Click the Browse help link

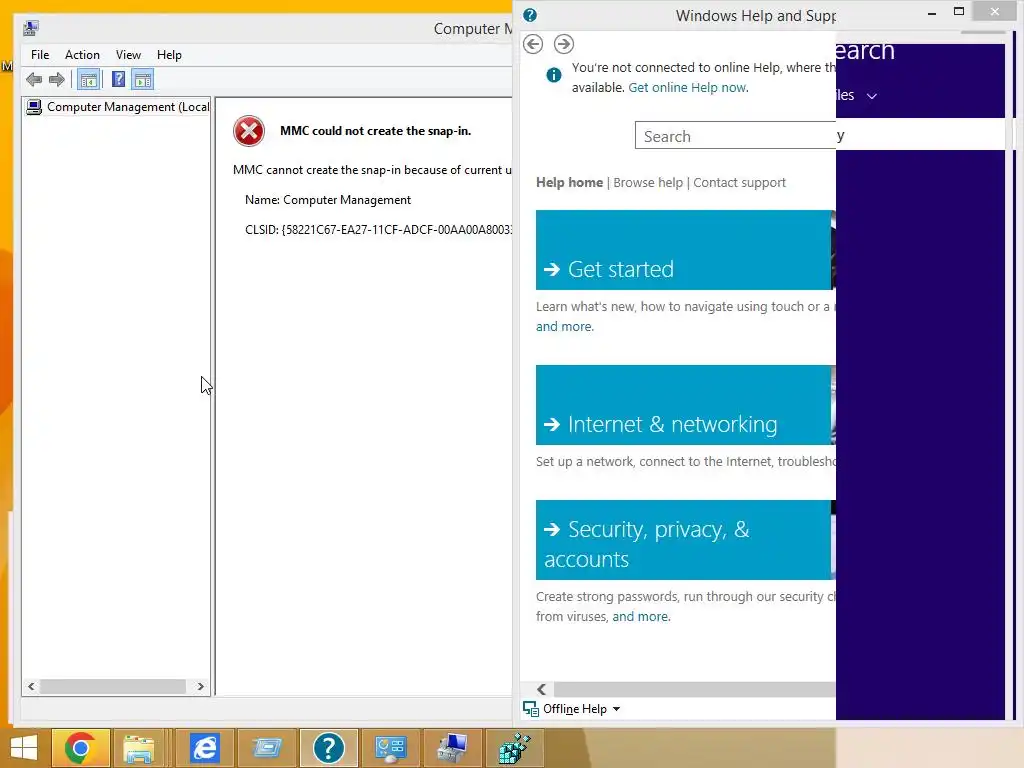[x=648, y=183]
